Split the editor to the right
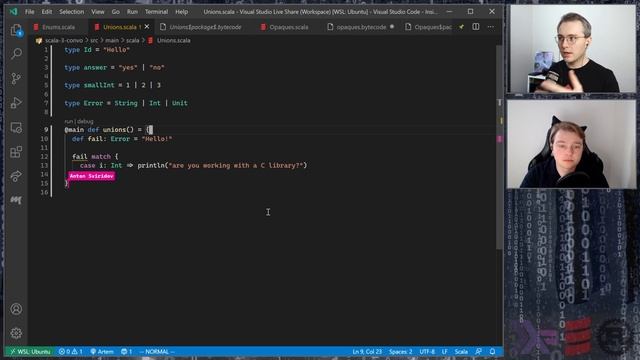 (x=476, y=27)
